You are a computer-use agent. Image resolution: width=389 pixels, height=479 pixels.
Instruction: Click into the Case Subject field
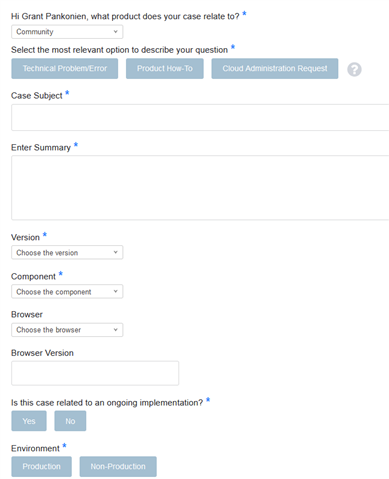pyautogui.click(x=200, y=117)
